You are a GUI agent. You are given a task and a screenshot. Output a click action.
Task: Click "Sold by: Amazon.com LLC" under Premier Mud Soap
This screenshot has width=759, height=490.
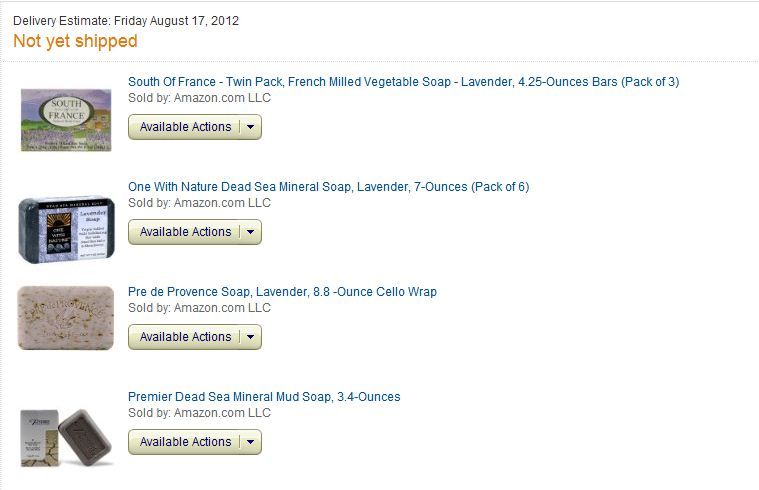coord(199,413)
